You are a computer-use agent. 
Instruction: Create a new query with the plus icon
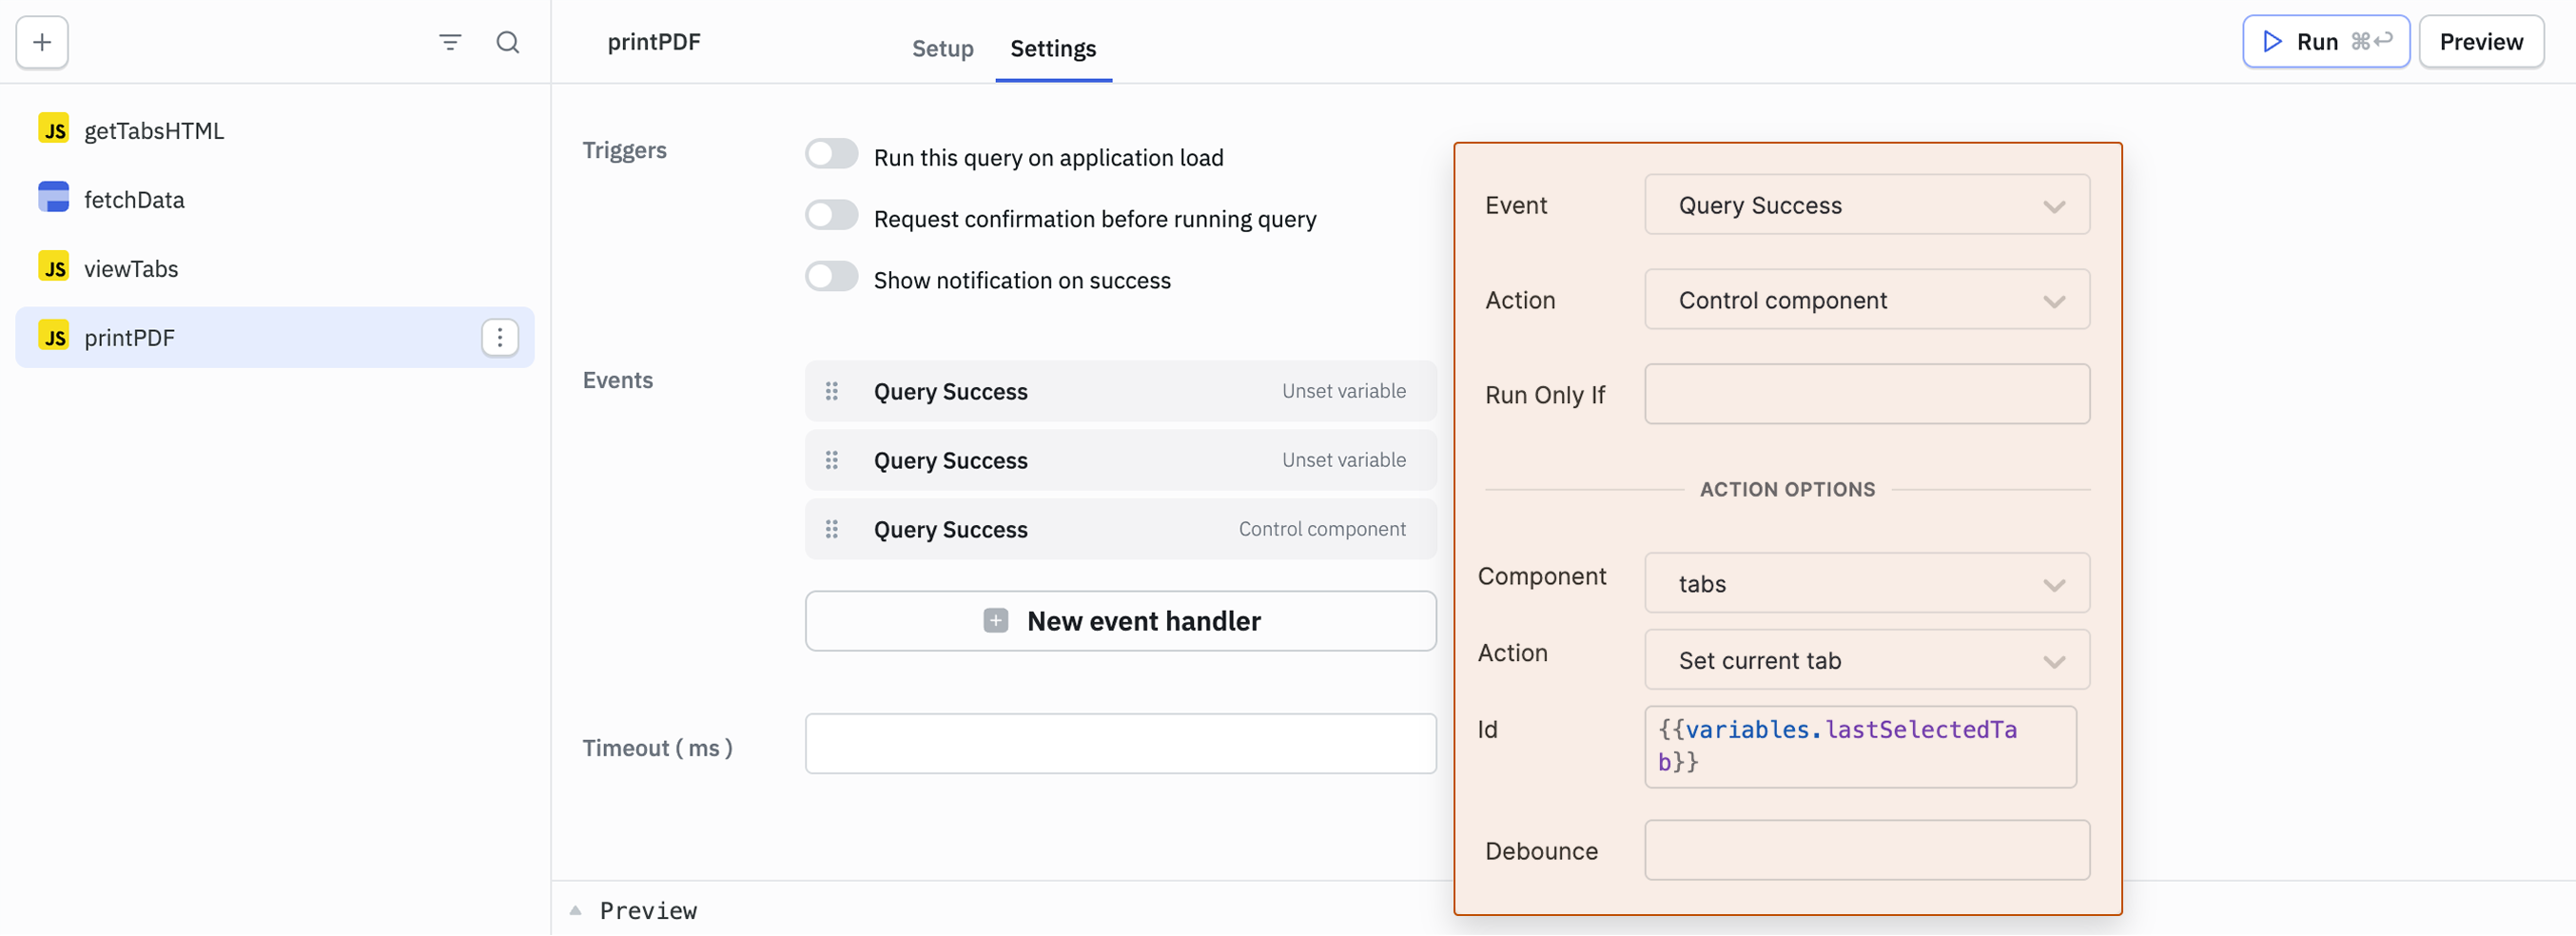(x=41, y=42)
